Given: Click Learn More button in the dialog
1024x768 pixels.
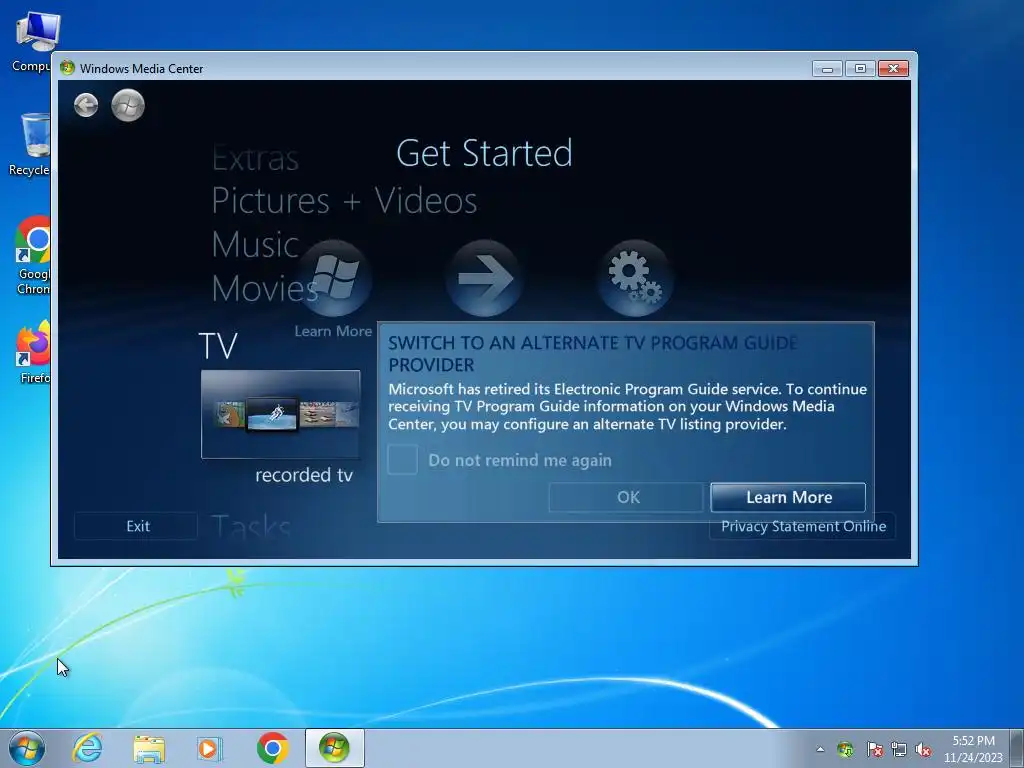Looking at the screenshot, I should coord(788,498).
